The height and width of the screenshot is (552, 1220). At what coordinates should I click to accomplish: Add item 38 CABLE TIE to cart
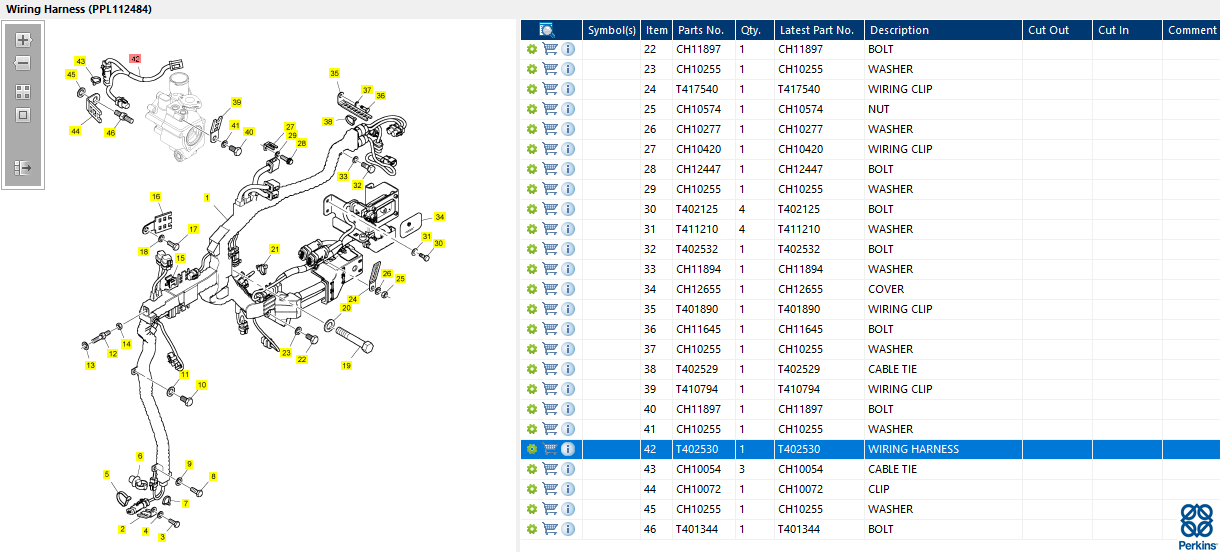tap(550, 369)
